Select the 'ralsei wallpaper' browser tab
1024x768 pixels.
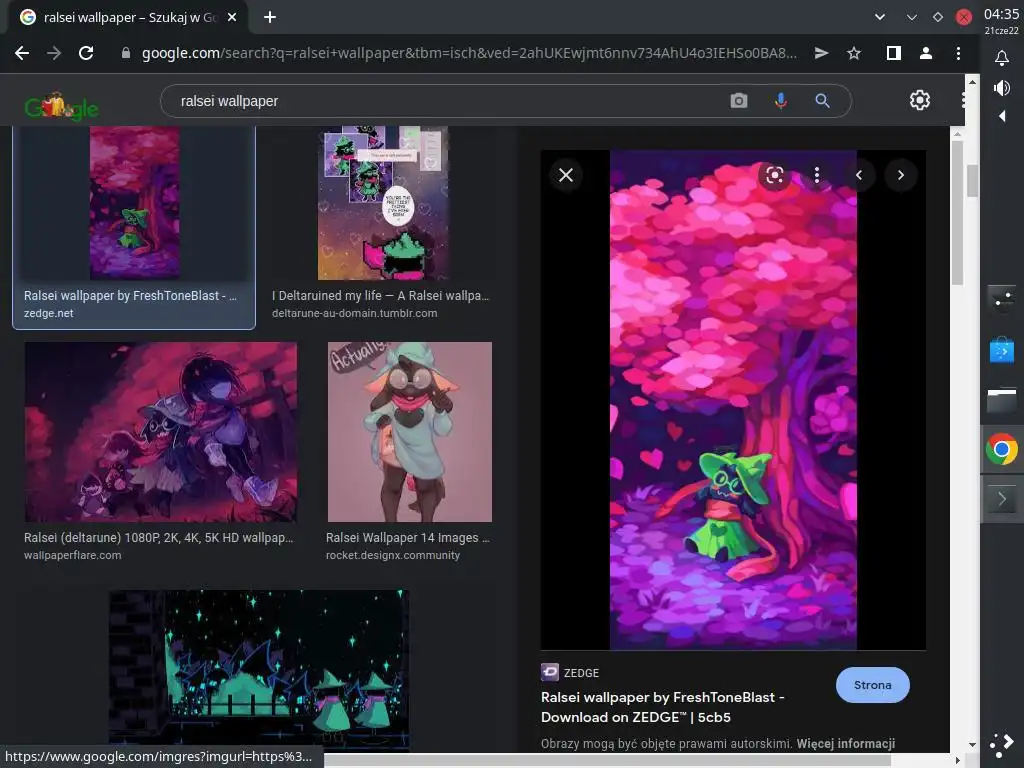click(129, 18)
